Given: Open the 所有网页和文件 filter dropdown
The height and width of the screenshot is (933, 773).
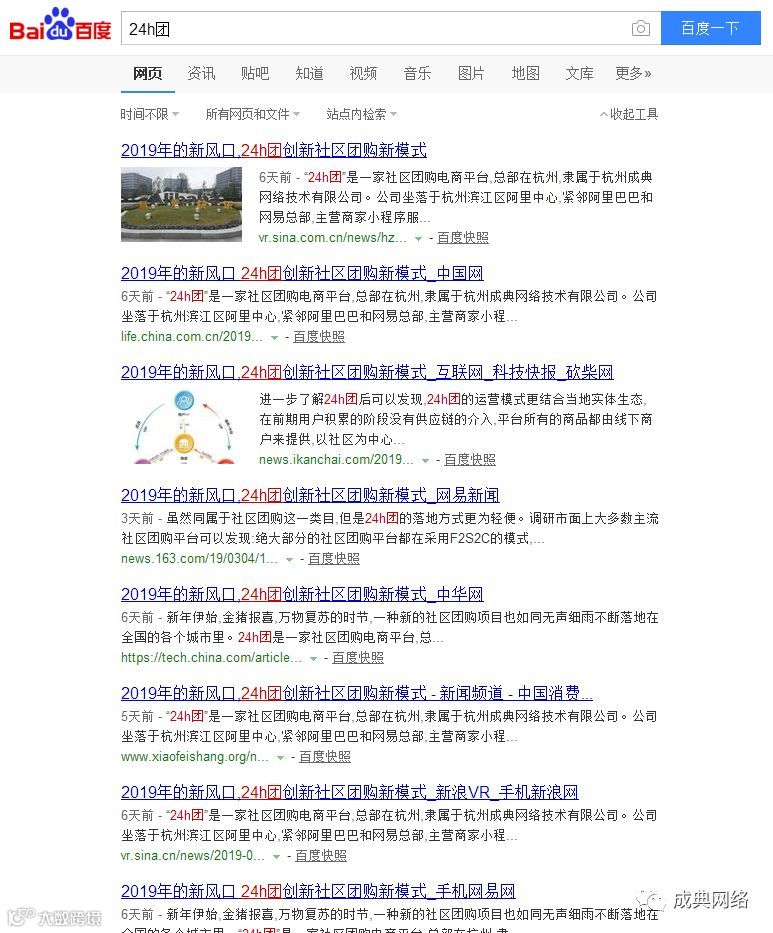Looking at the screenshot, I should point(253,114).
